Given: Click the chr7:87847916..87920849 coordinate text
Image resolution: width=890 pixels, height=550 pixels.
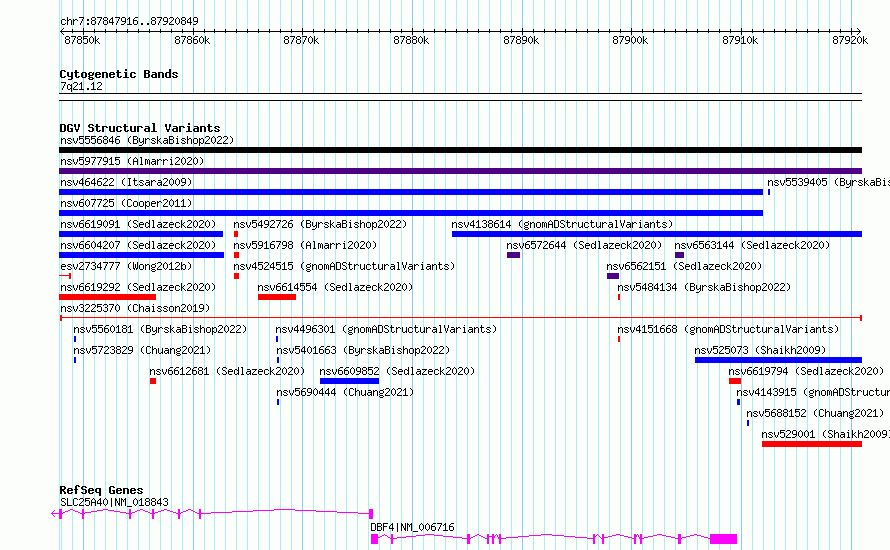Looking at the screenshot, I should [x=129, y=22].
